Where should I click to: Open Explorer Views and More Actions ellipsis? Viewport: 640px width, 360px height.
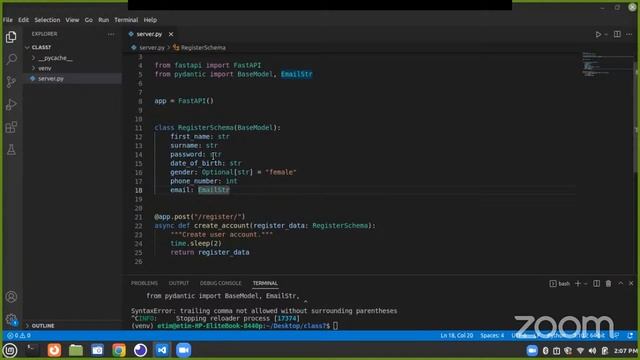(111, 34)
